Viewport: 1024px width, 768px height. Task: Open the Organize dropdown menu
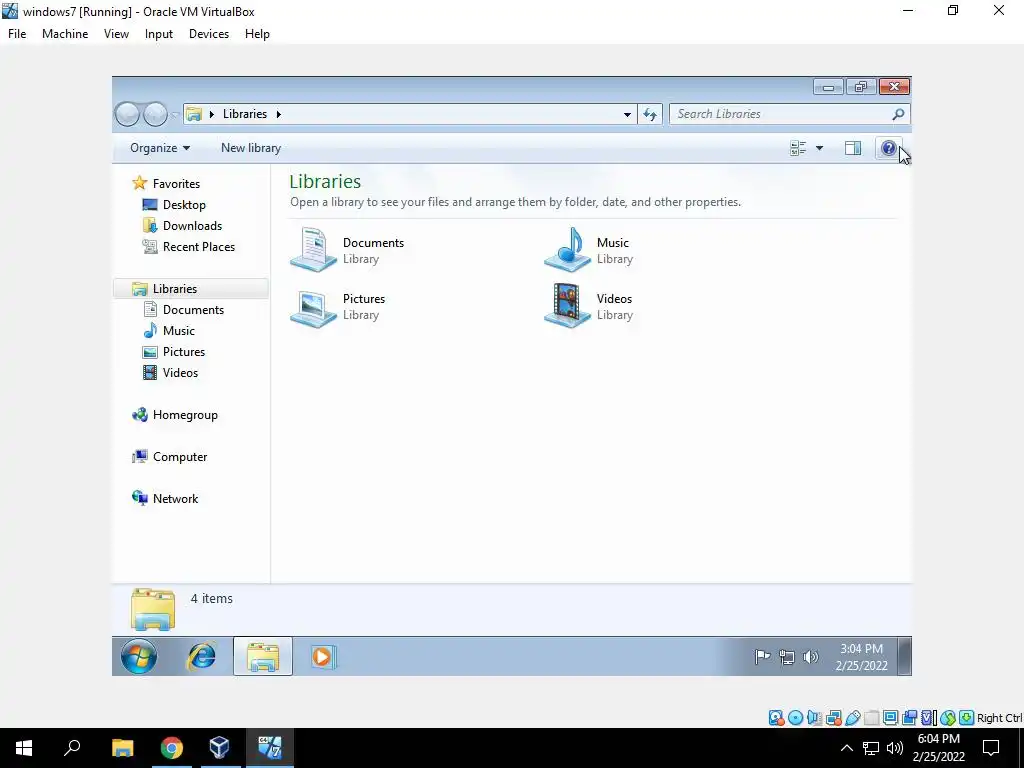[159, 148]
